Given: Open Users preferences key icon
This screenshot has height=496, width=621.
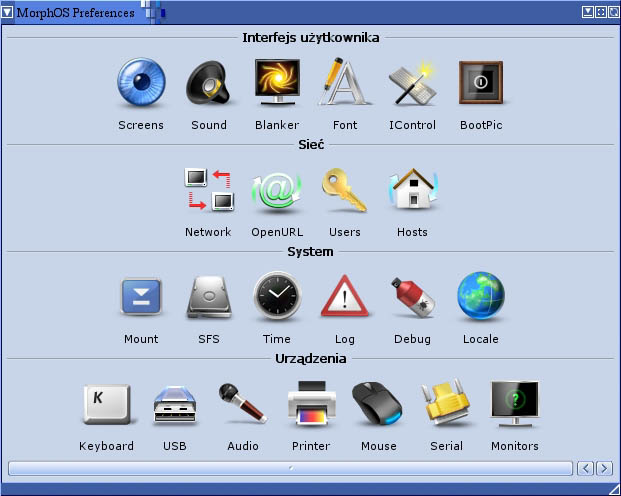Looking at the screenshot, I should tap(344, 190).
